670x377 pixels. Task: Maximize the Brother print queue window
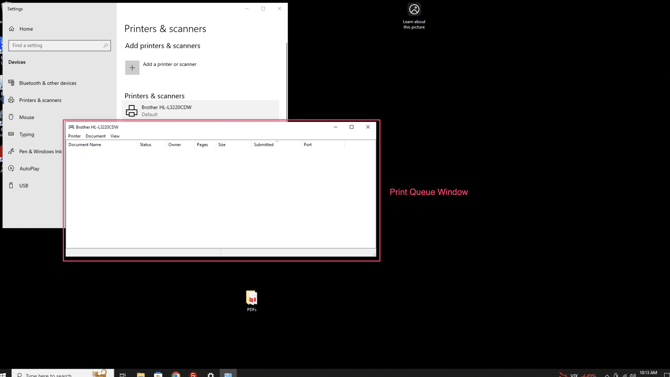352,127
